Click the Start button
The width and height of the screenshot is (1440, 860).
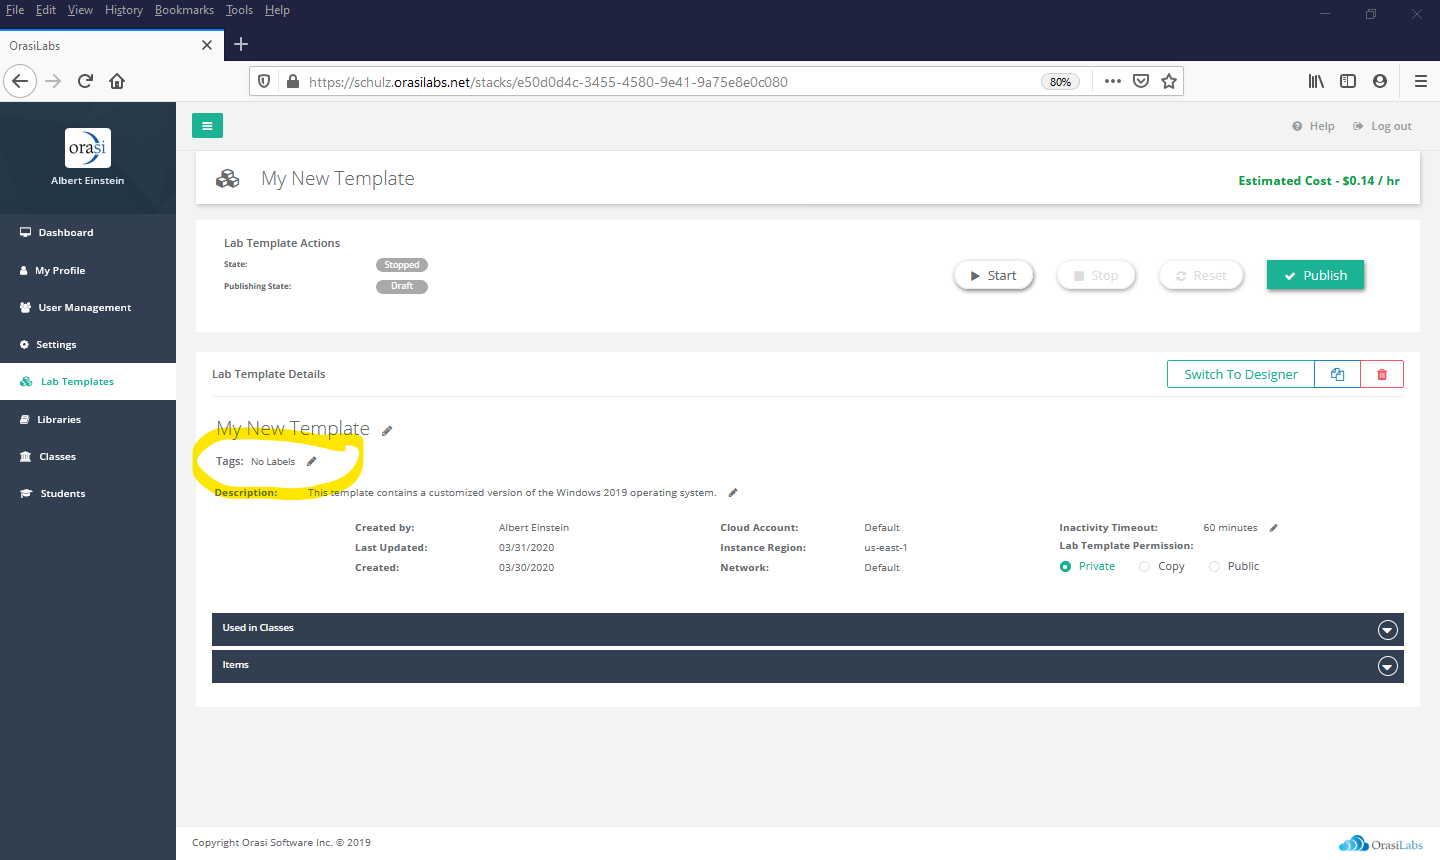coord(993,275)
